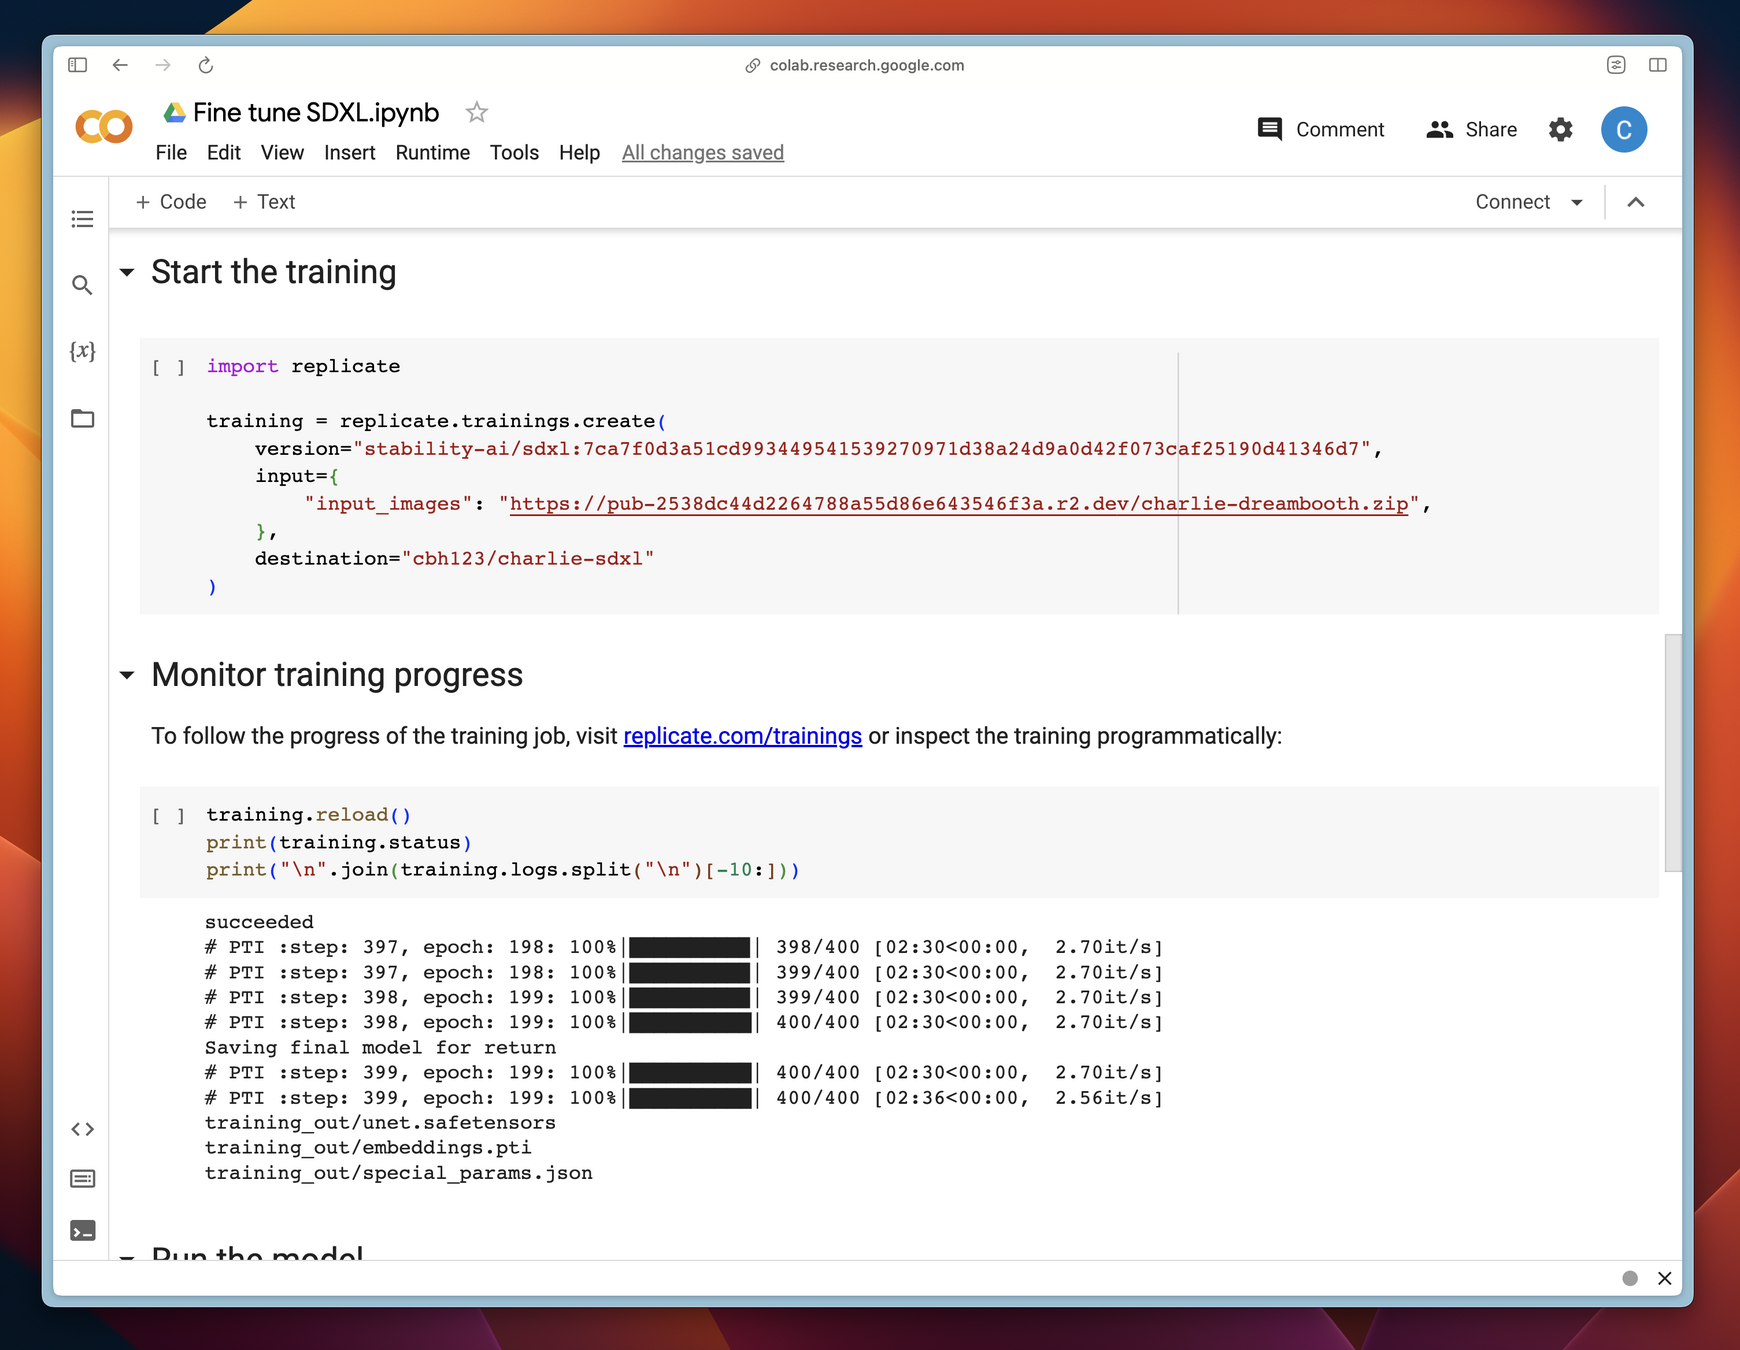Viewport: 1740px width, 1350px height.
Task: Add a new Text cell
Action: pos(264,202)
